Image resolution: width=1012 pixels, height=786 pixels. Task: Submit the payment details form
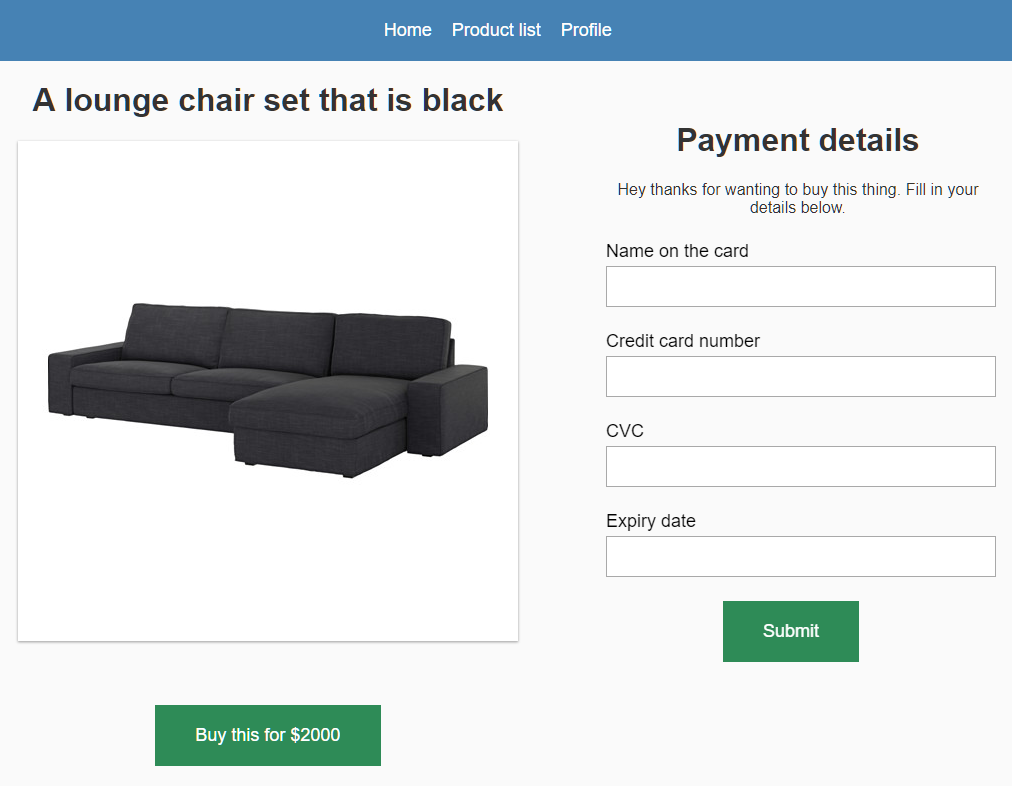point(790,631)
